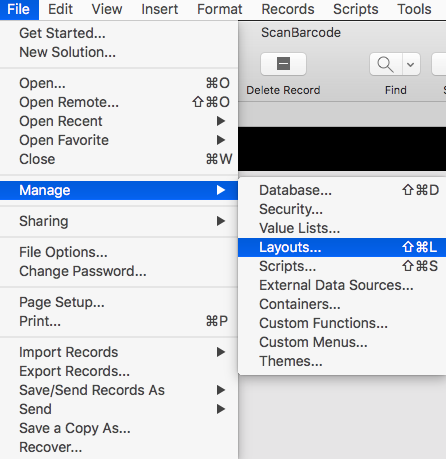Click the Delete Record minus icon
Image resolution: width=446 pixels, height=459 pixels.
283,64
